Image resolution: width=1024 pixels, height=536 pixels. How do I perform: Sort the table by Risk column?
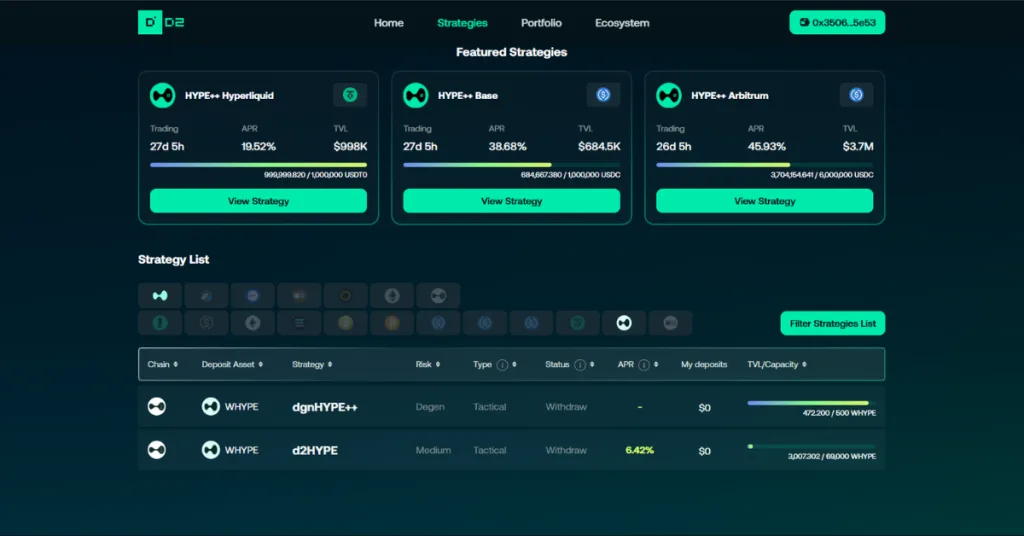(428, 364)
